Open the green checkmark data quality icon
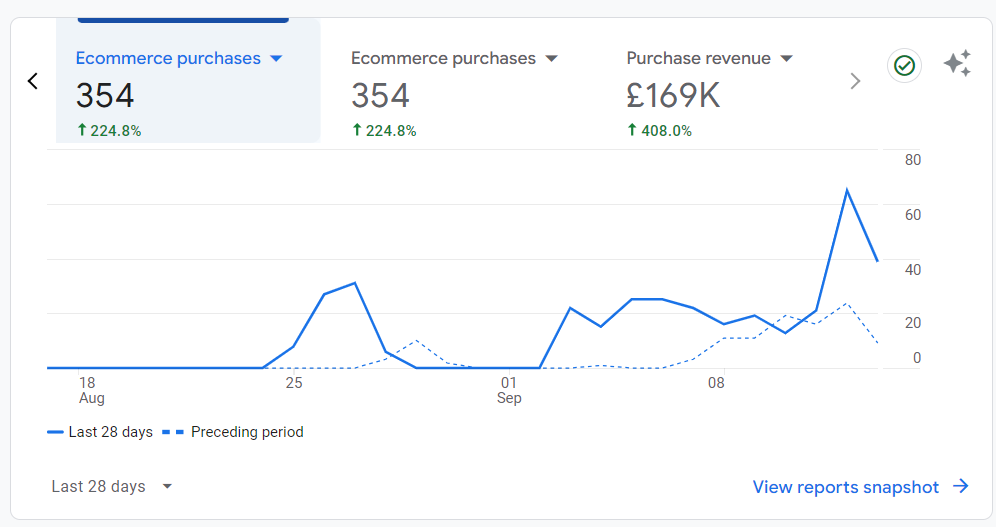 [x=904, y=65]
